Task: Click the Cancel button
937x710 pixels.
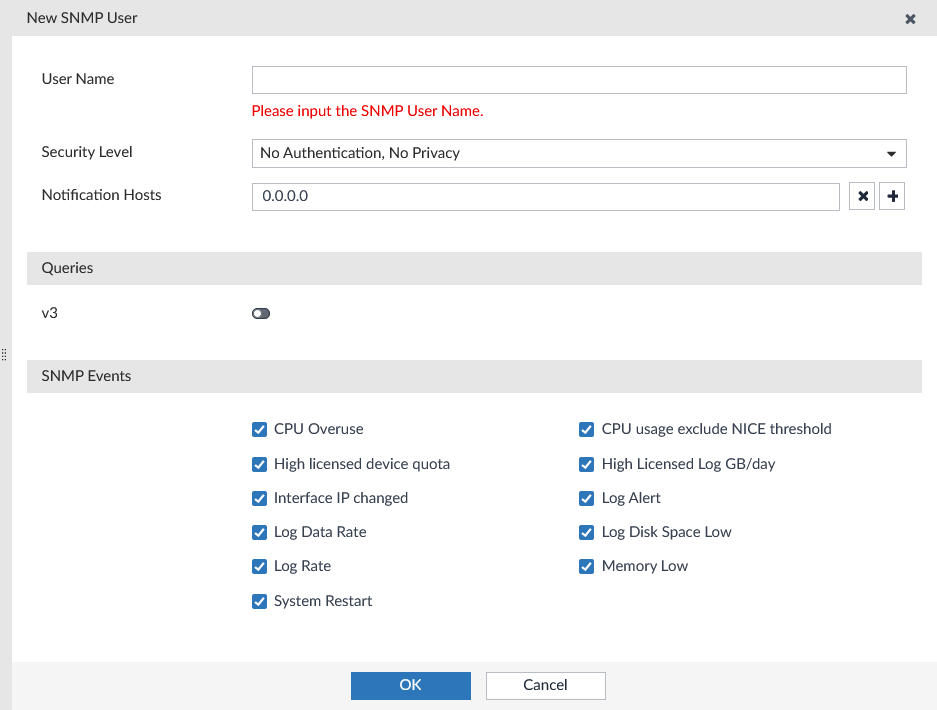Action: (x=545, y=685)
